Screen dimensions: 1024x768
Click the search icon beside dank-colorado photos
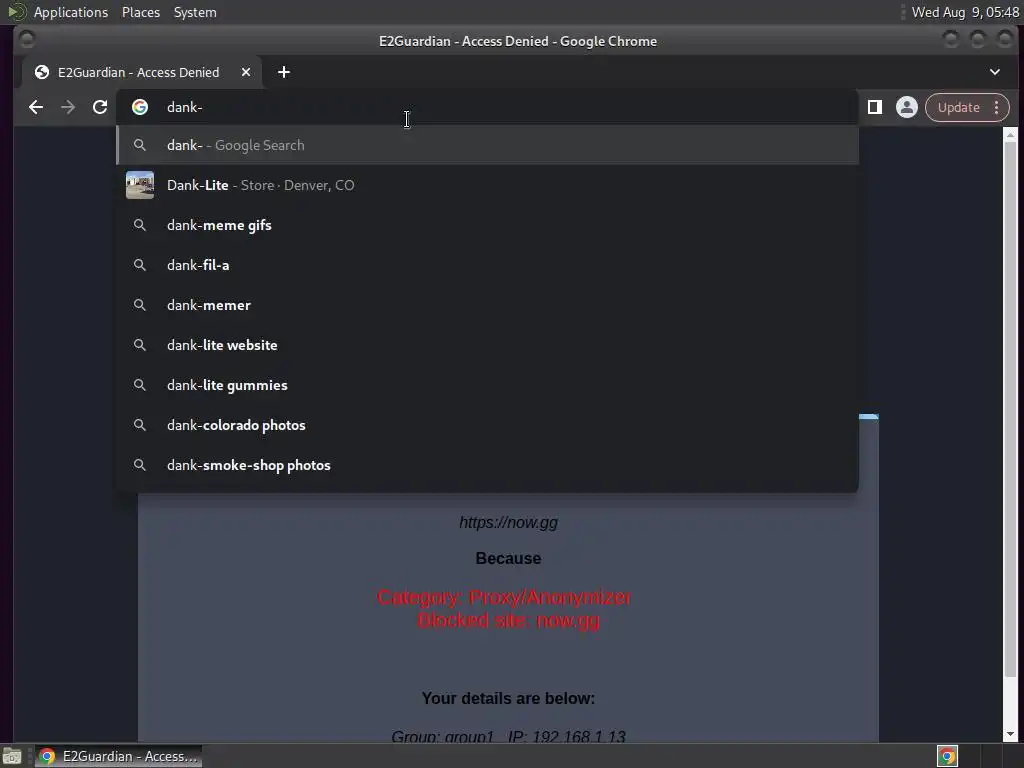click(x=140, y=425)
